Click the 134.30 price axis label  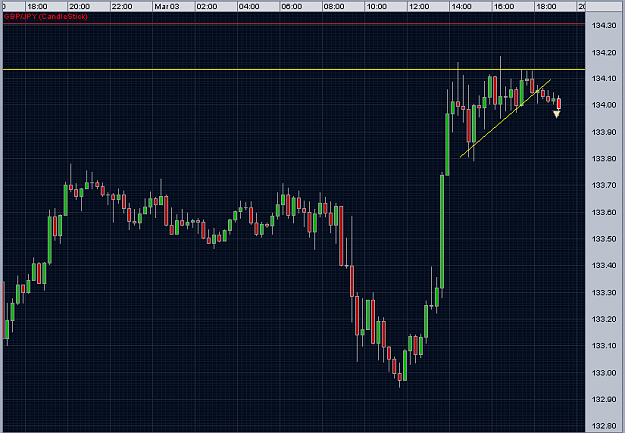(604, 26)
